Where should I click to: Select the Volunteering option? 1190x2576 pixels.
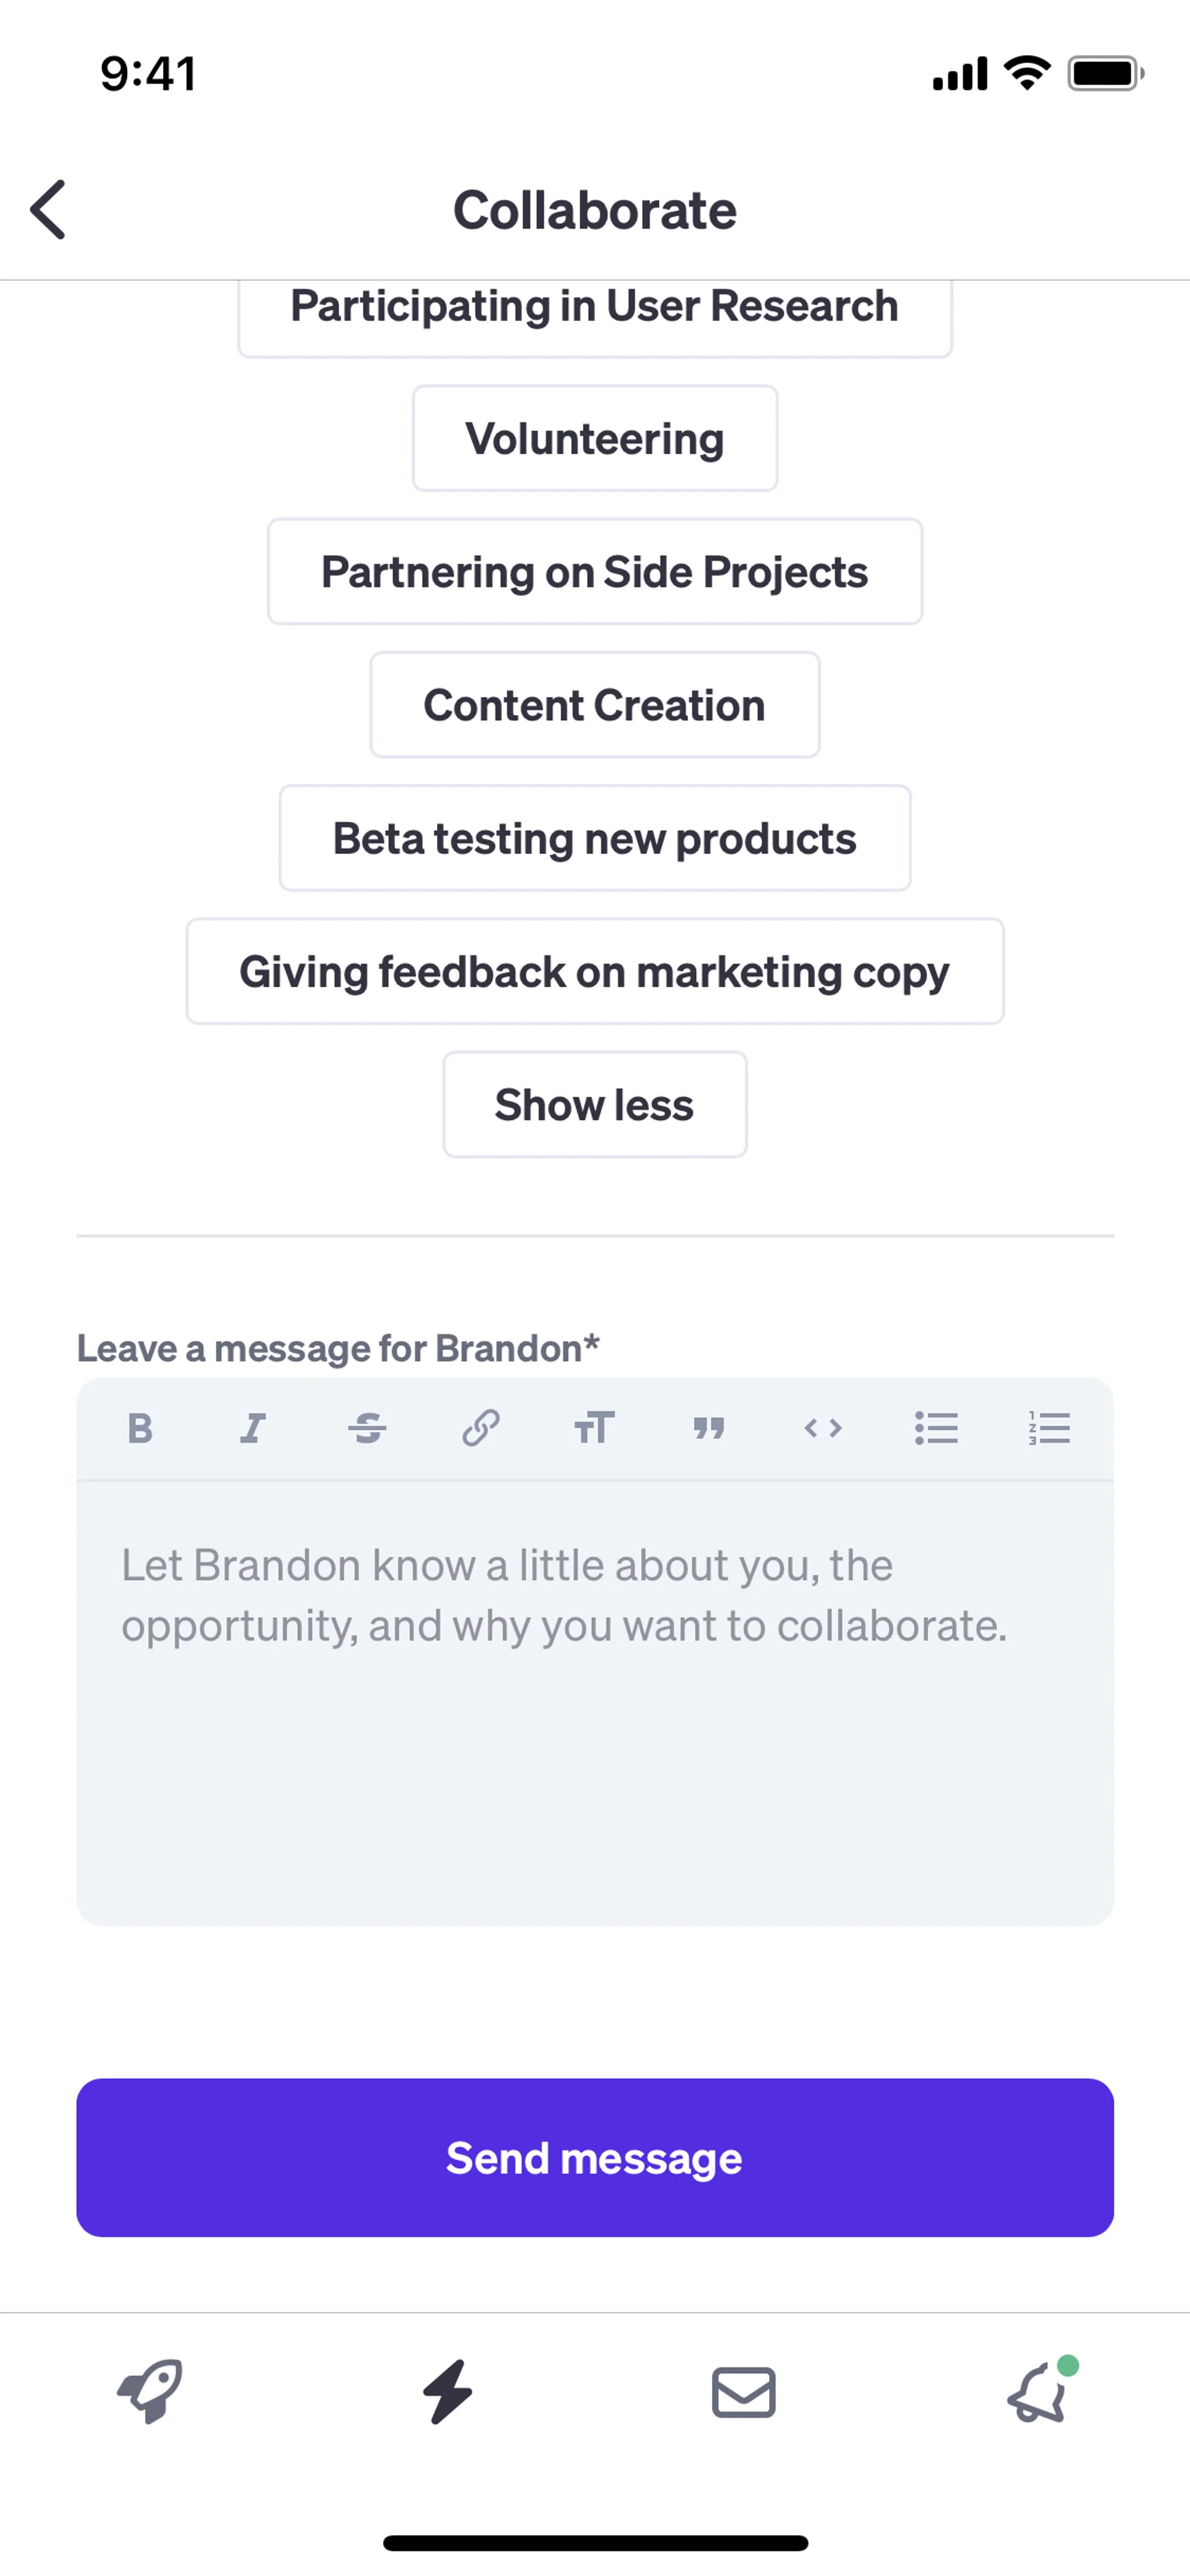[595, 438]
